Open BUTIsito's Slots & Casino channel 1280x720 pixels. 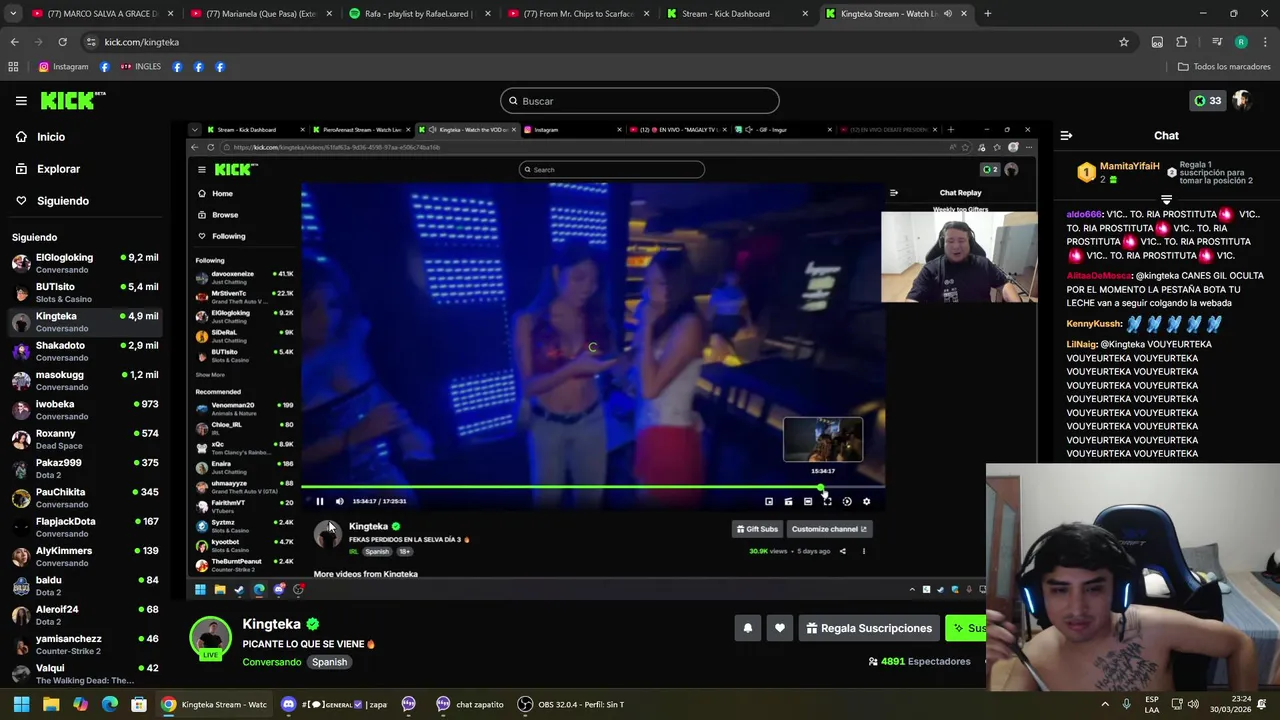coord(84,292)
